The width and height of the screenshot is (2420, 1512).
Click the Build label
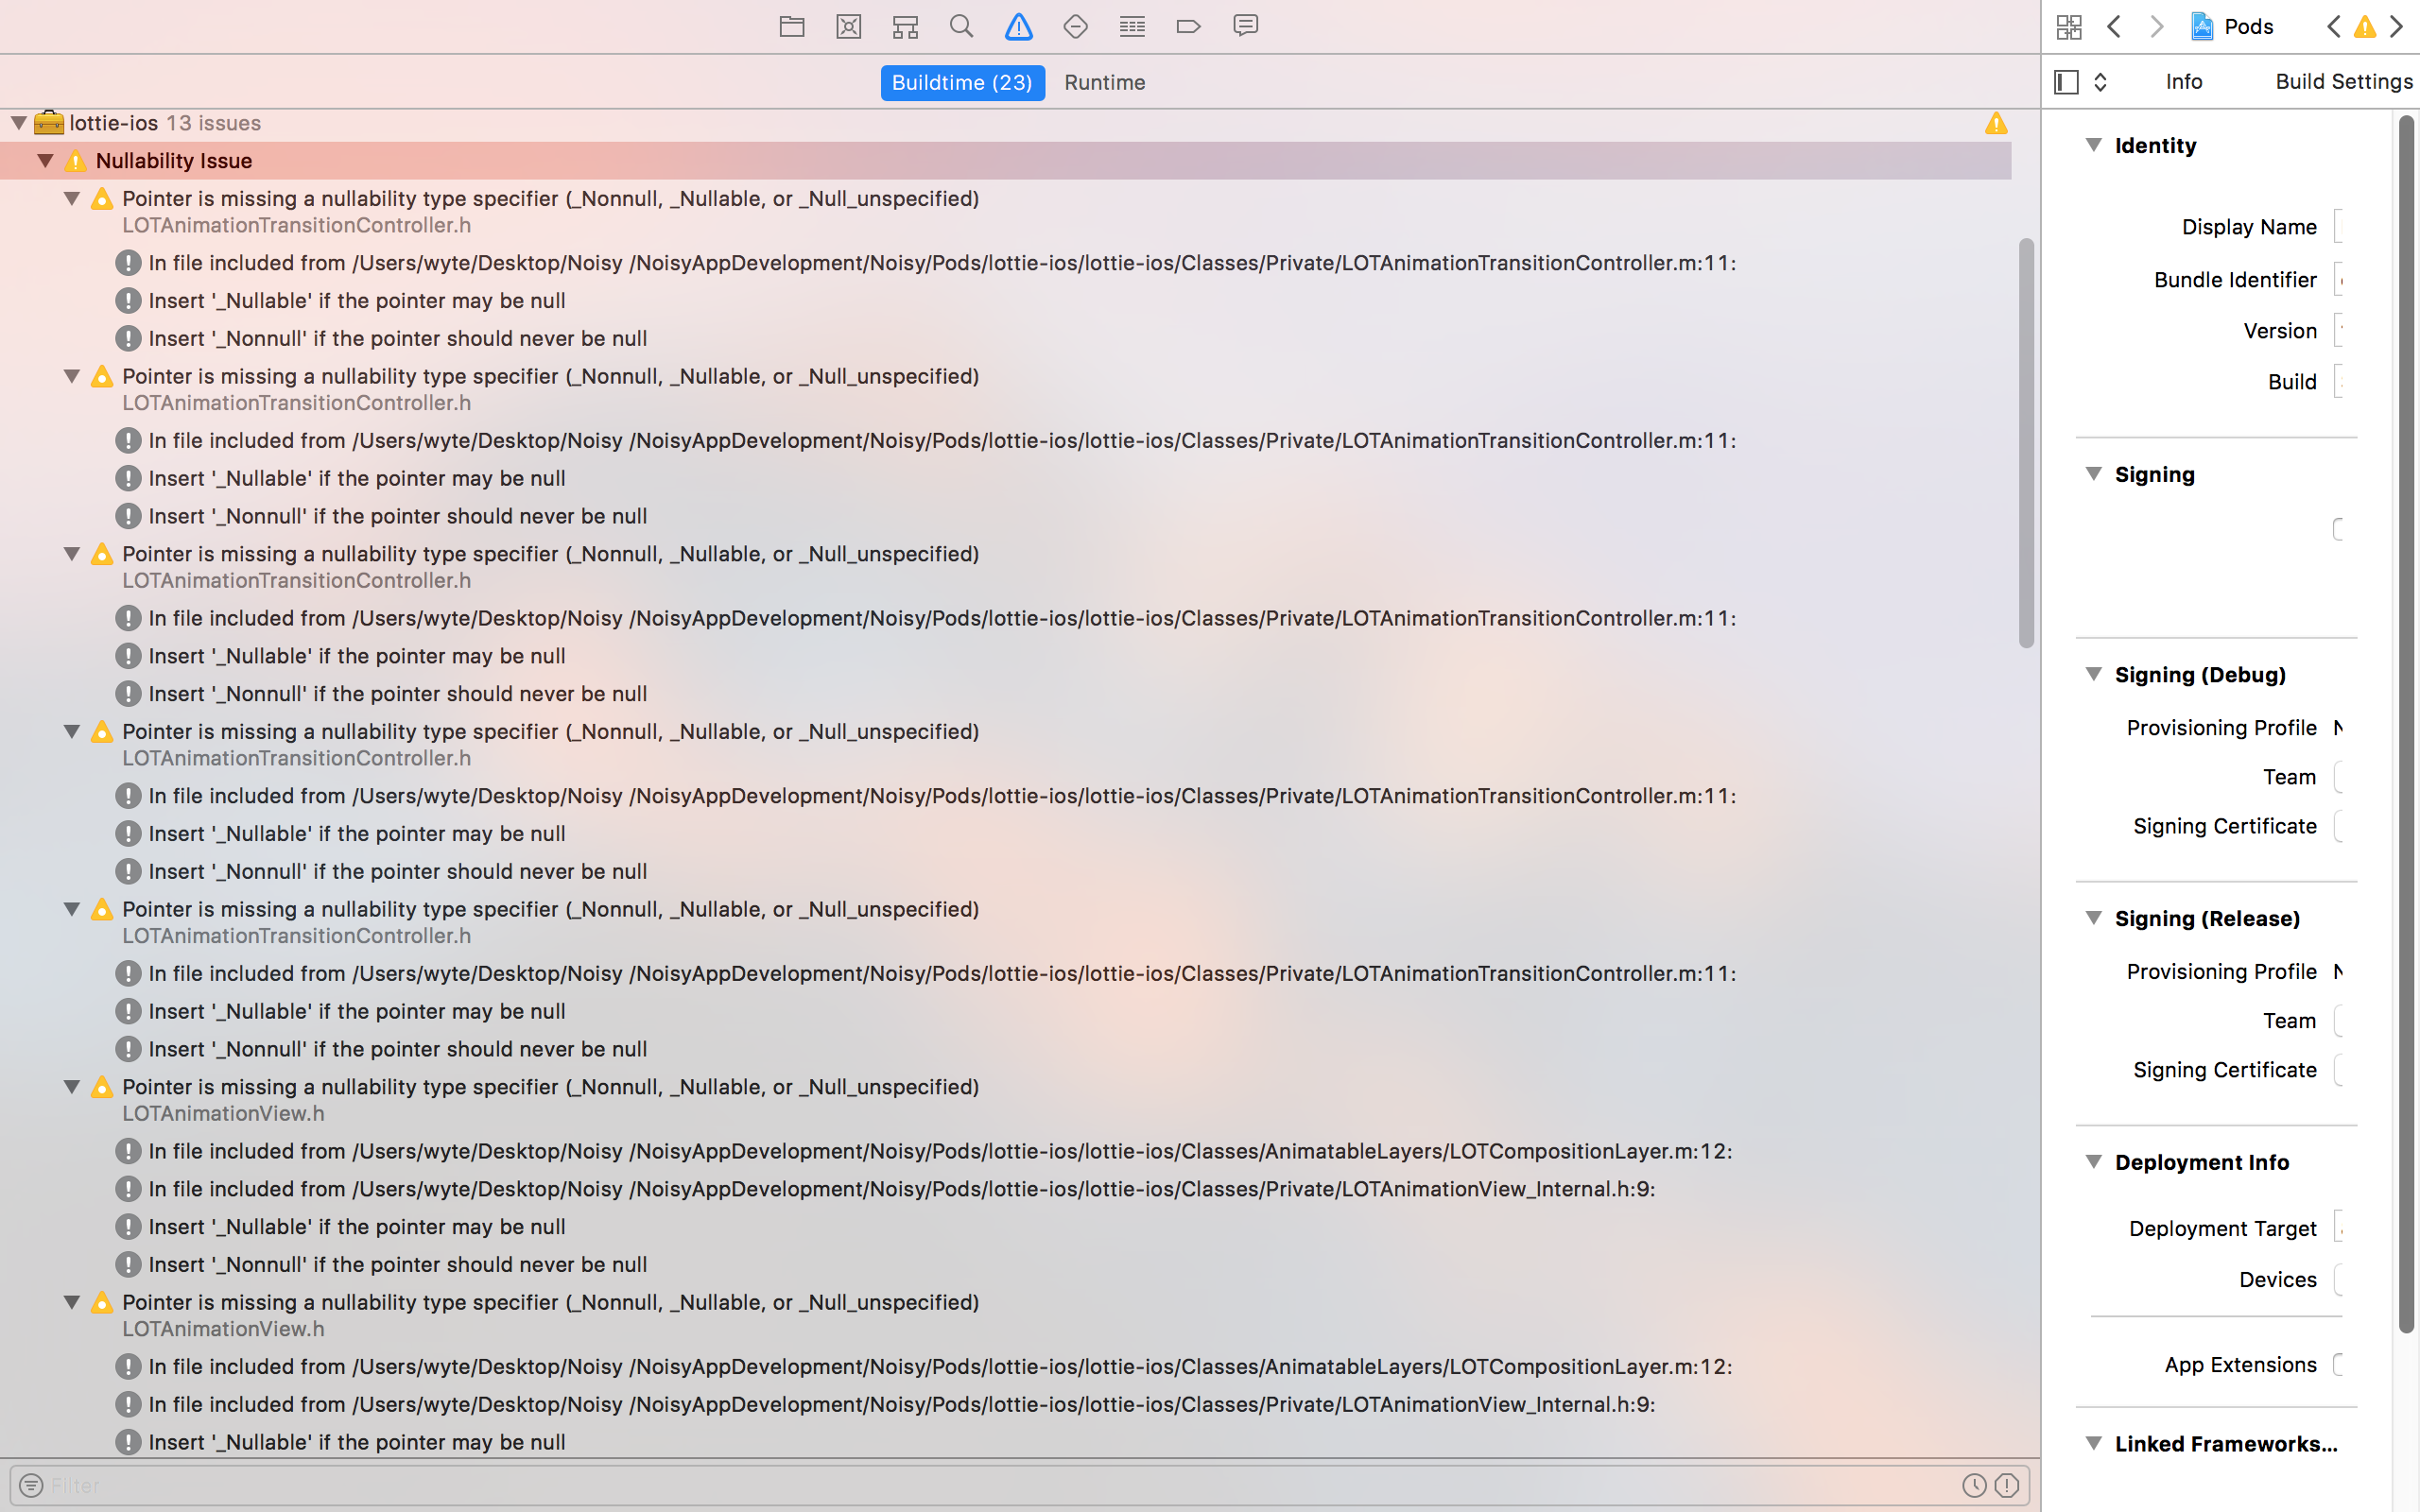coord(2292,382)
